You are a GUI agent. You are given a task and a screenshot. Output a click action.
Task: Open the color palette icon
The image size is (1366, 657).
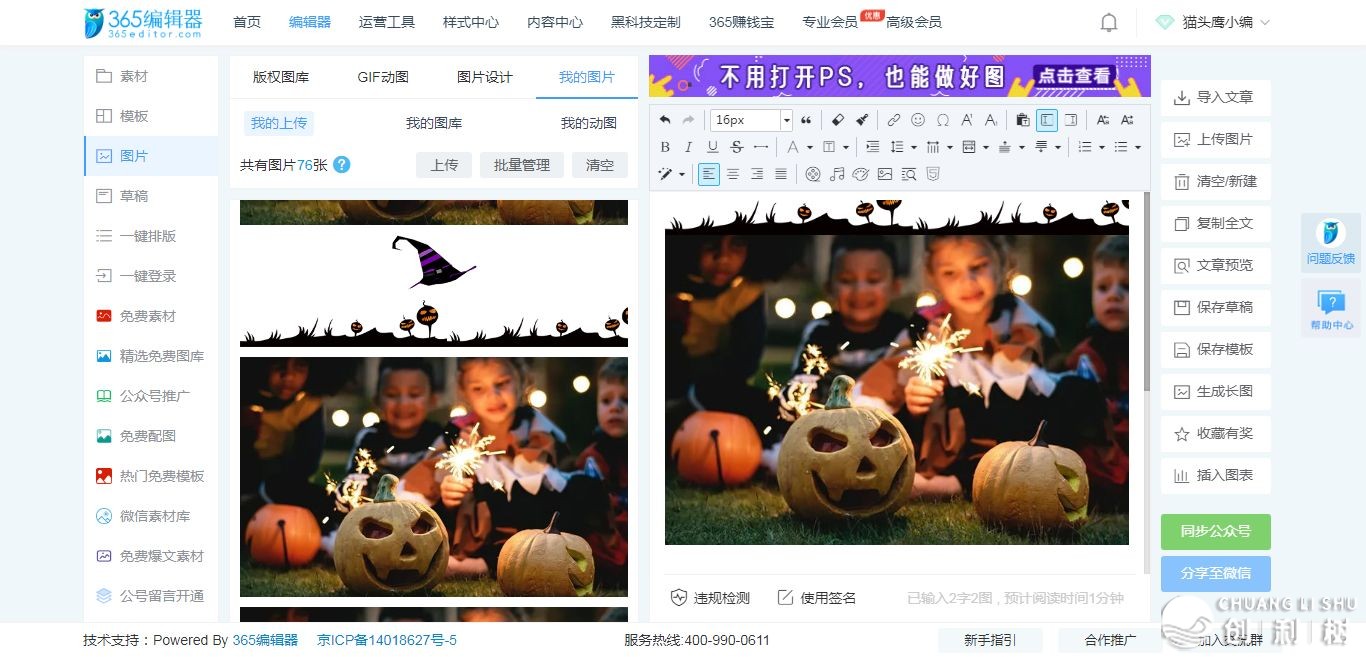861,174
